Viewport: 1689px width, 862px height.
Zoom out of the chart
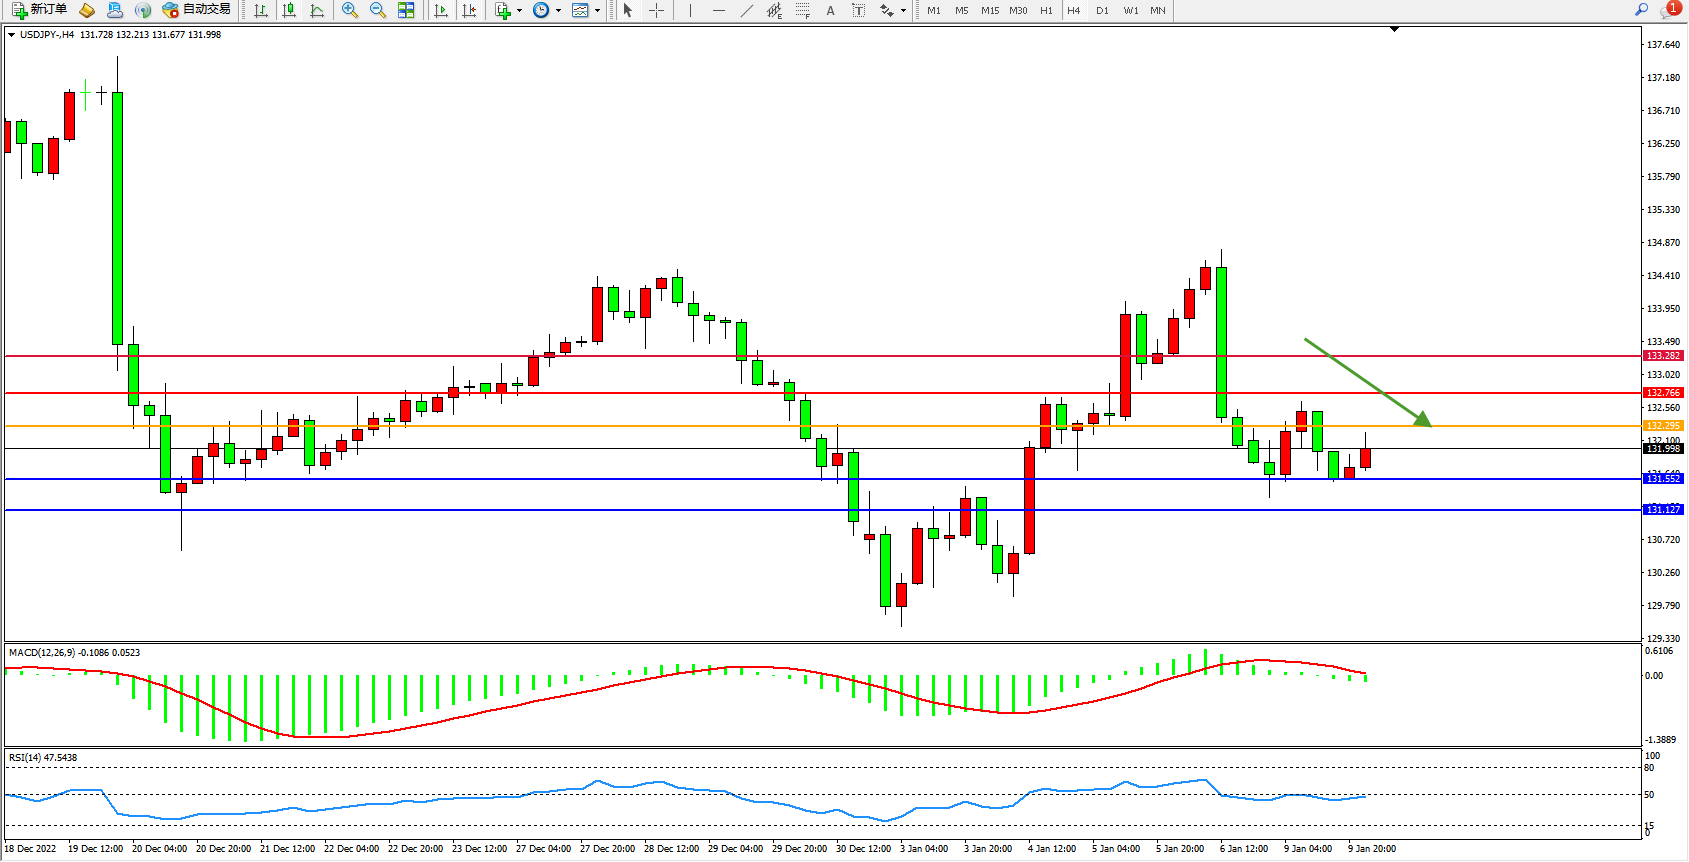pyautogui.click(x=378, y=10)
